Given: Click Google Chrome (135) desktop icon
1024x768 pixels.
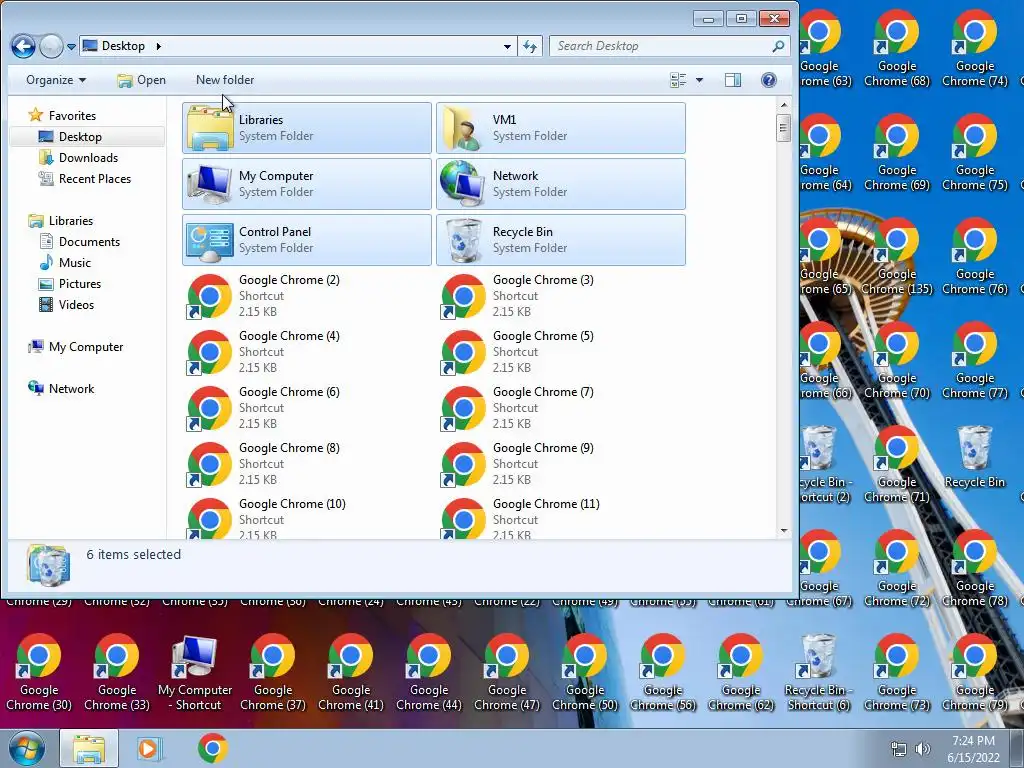Looking at the screenshot, I should pyautogui.click(x=897, y=257).
